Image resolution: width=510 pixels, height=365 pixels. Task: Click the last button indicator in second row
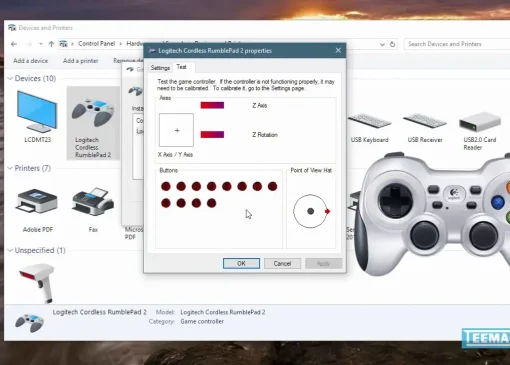pyautogui.click(x=211, y=203)
